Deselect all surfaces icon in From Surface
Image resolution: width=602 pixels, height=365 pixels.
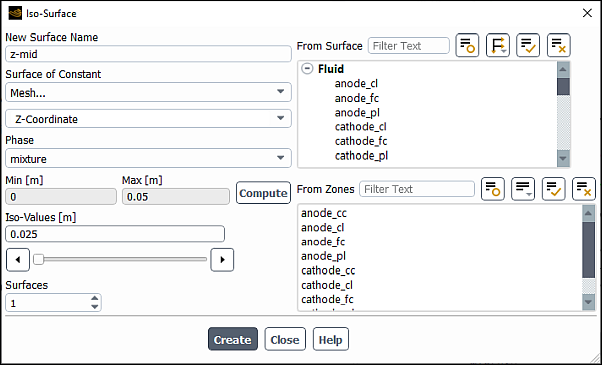click(559, 46)
